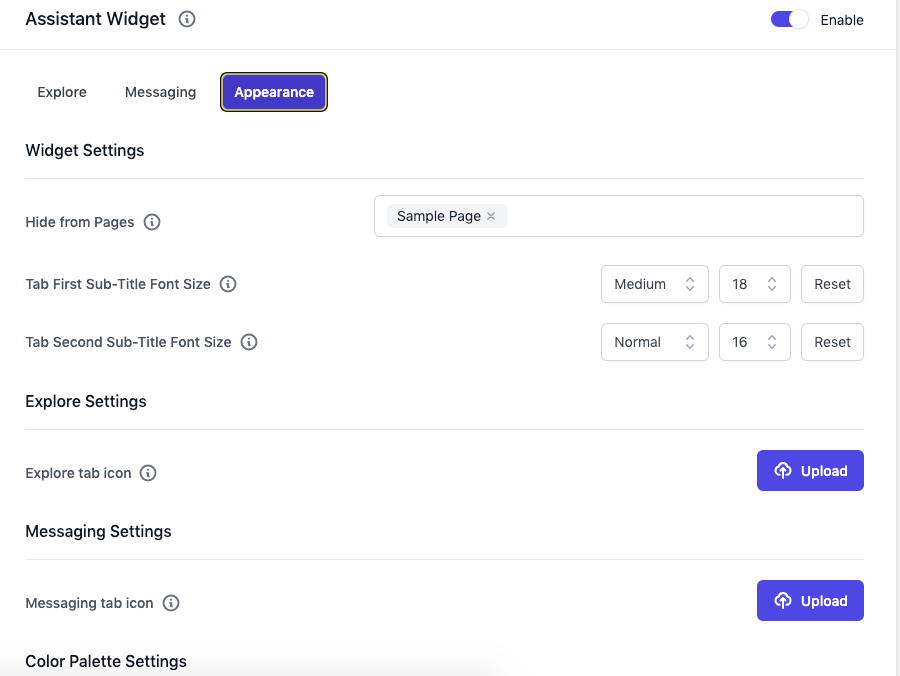Open the Normal font weight dropdown

coord(654,342)
